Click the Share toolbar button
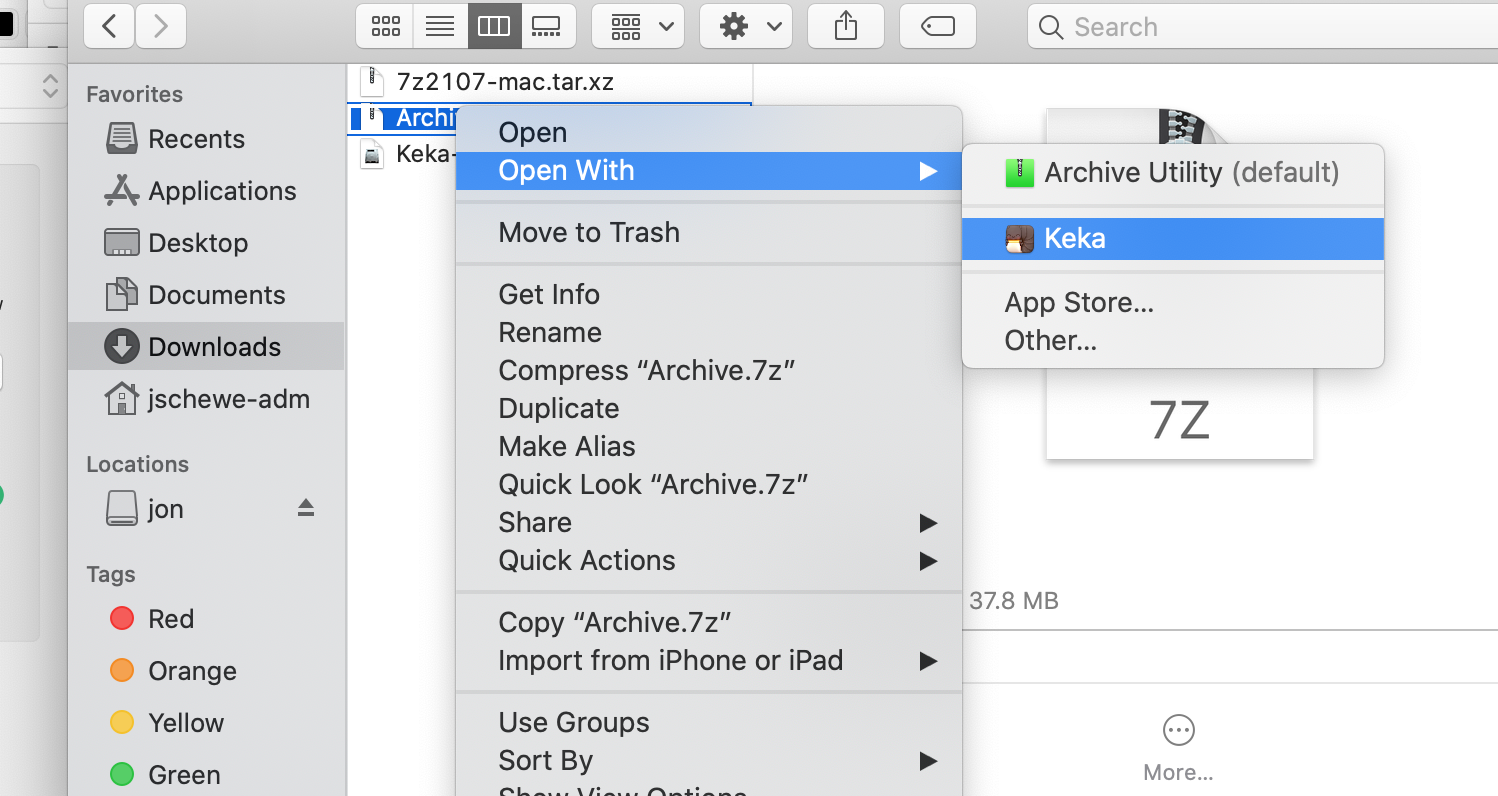1498x796 pixels. 846,26
